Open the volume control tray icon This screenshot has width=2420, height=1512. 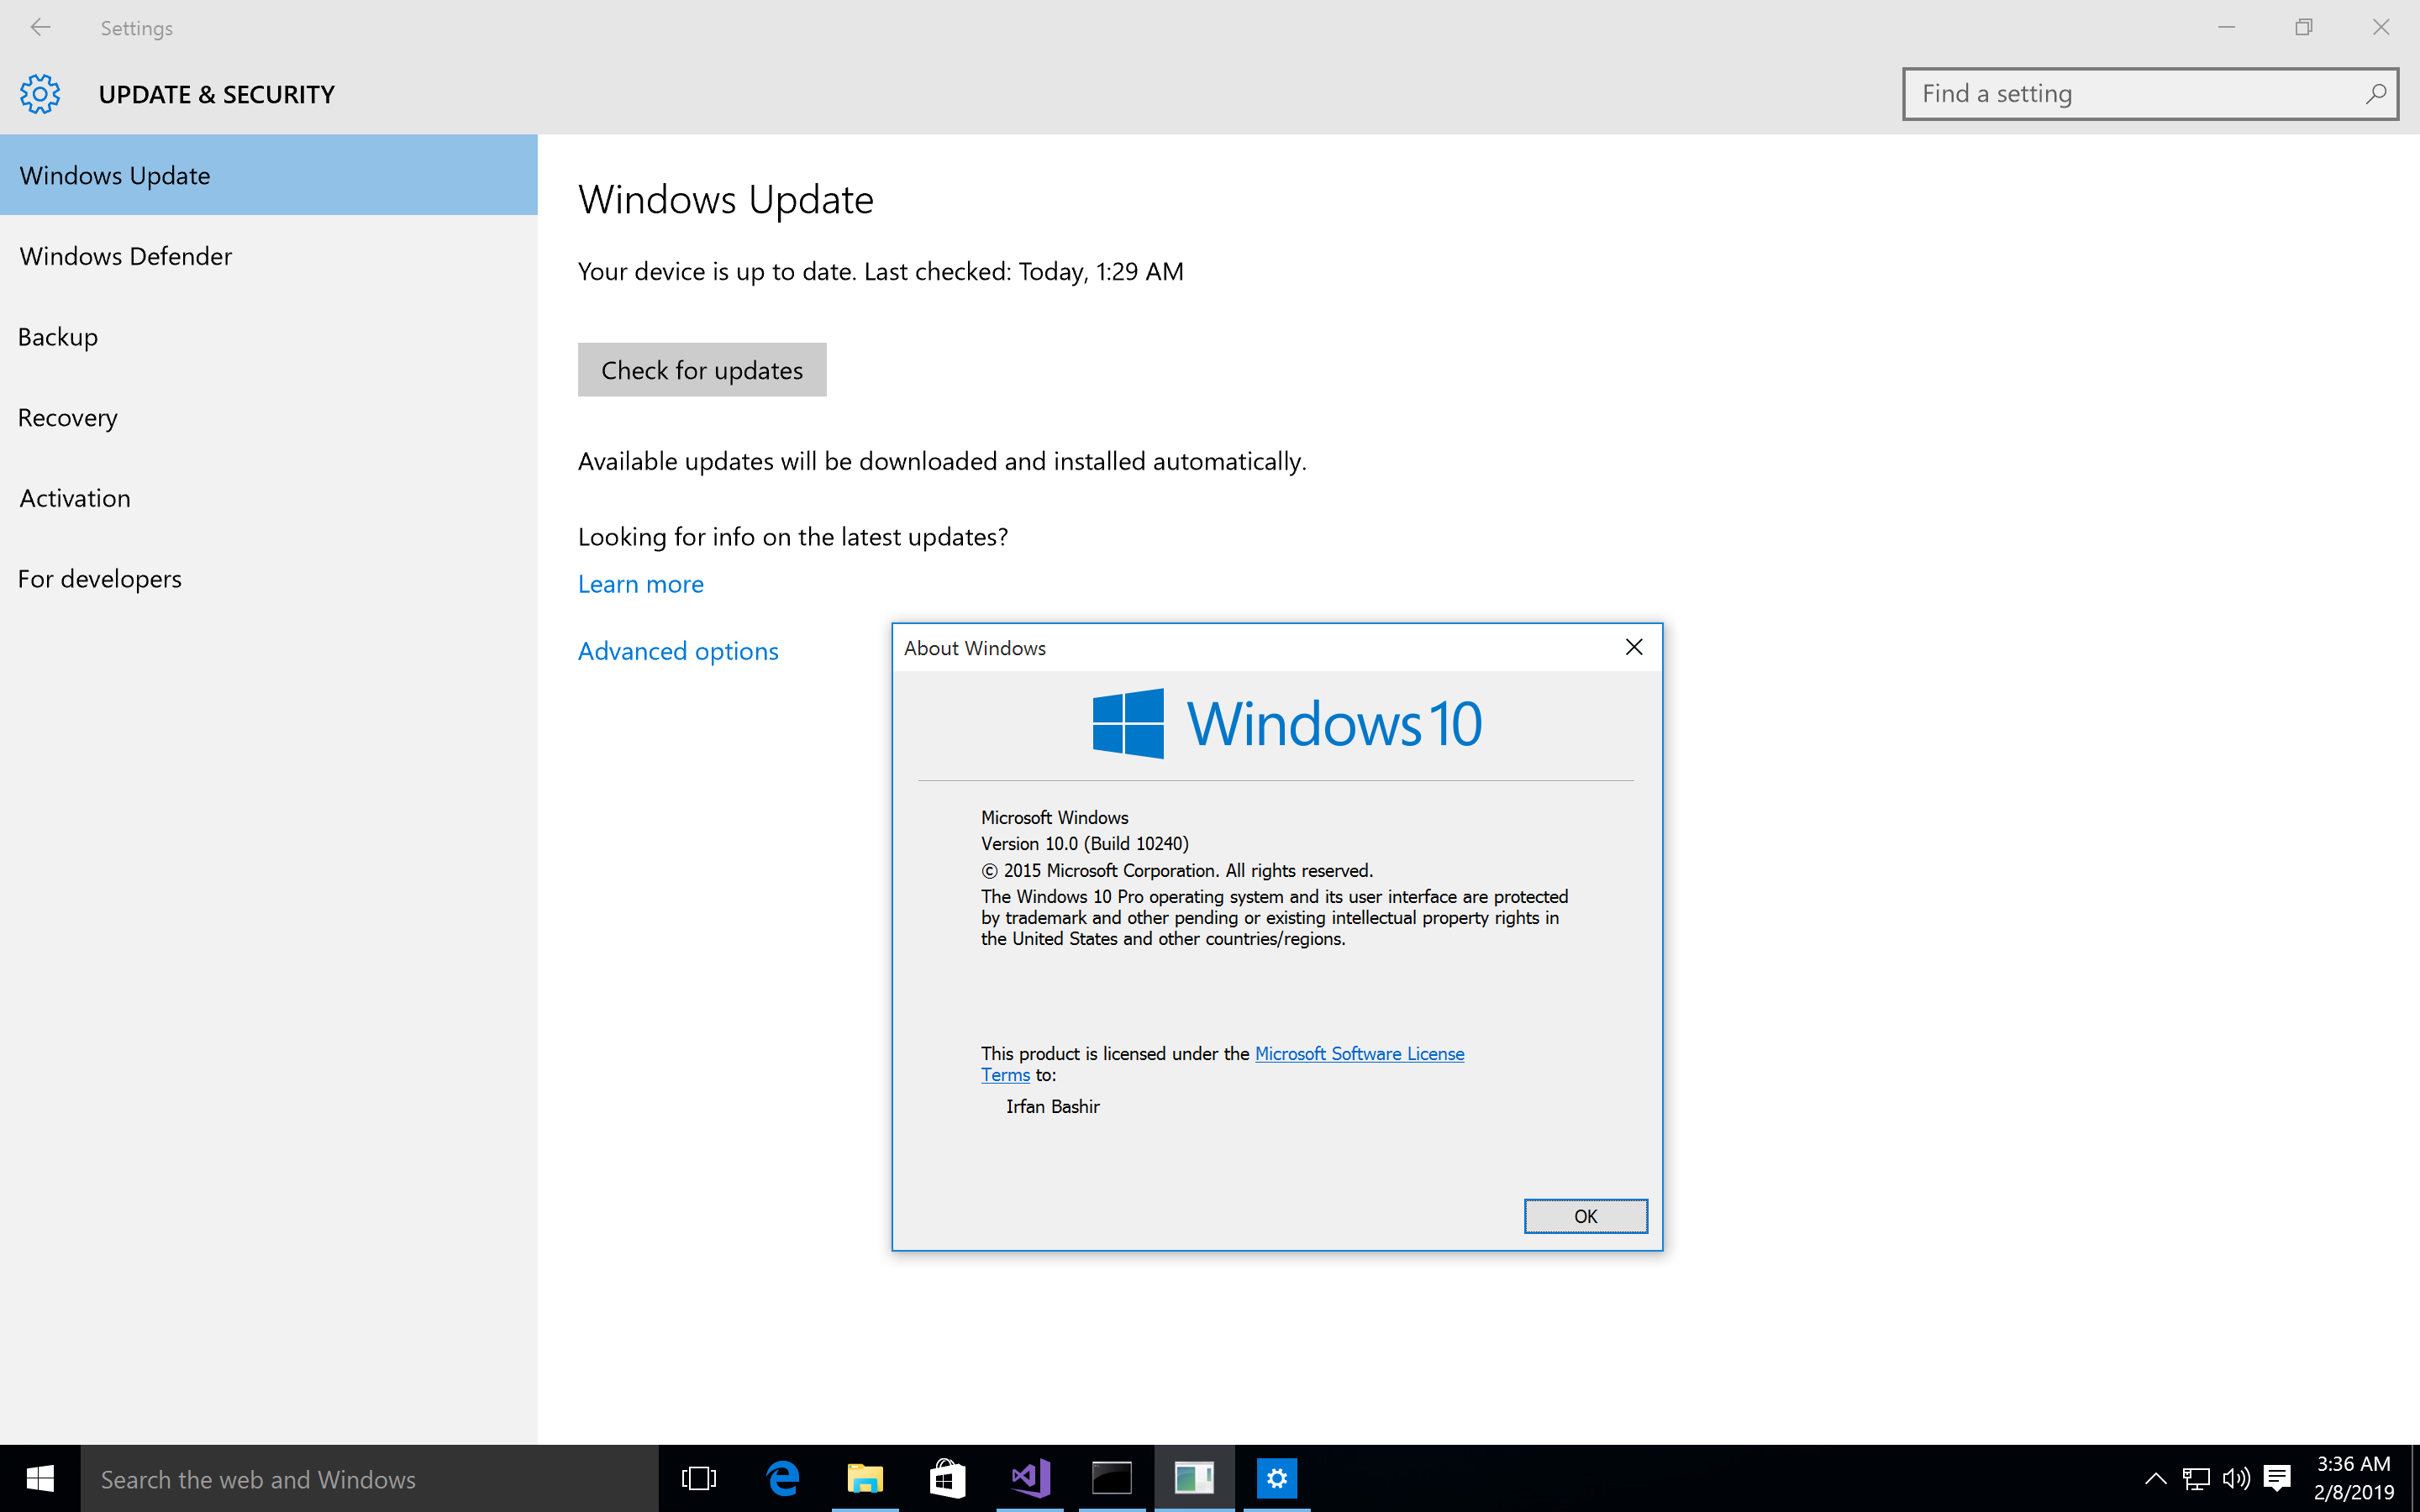[x=2236, y=1478]
